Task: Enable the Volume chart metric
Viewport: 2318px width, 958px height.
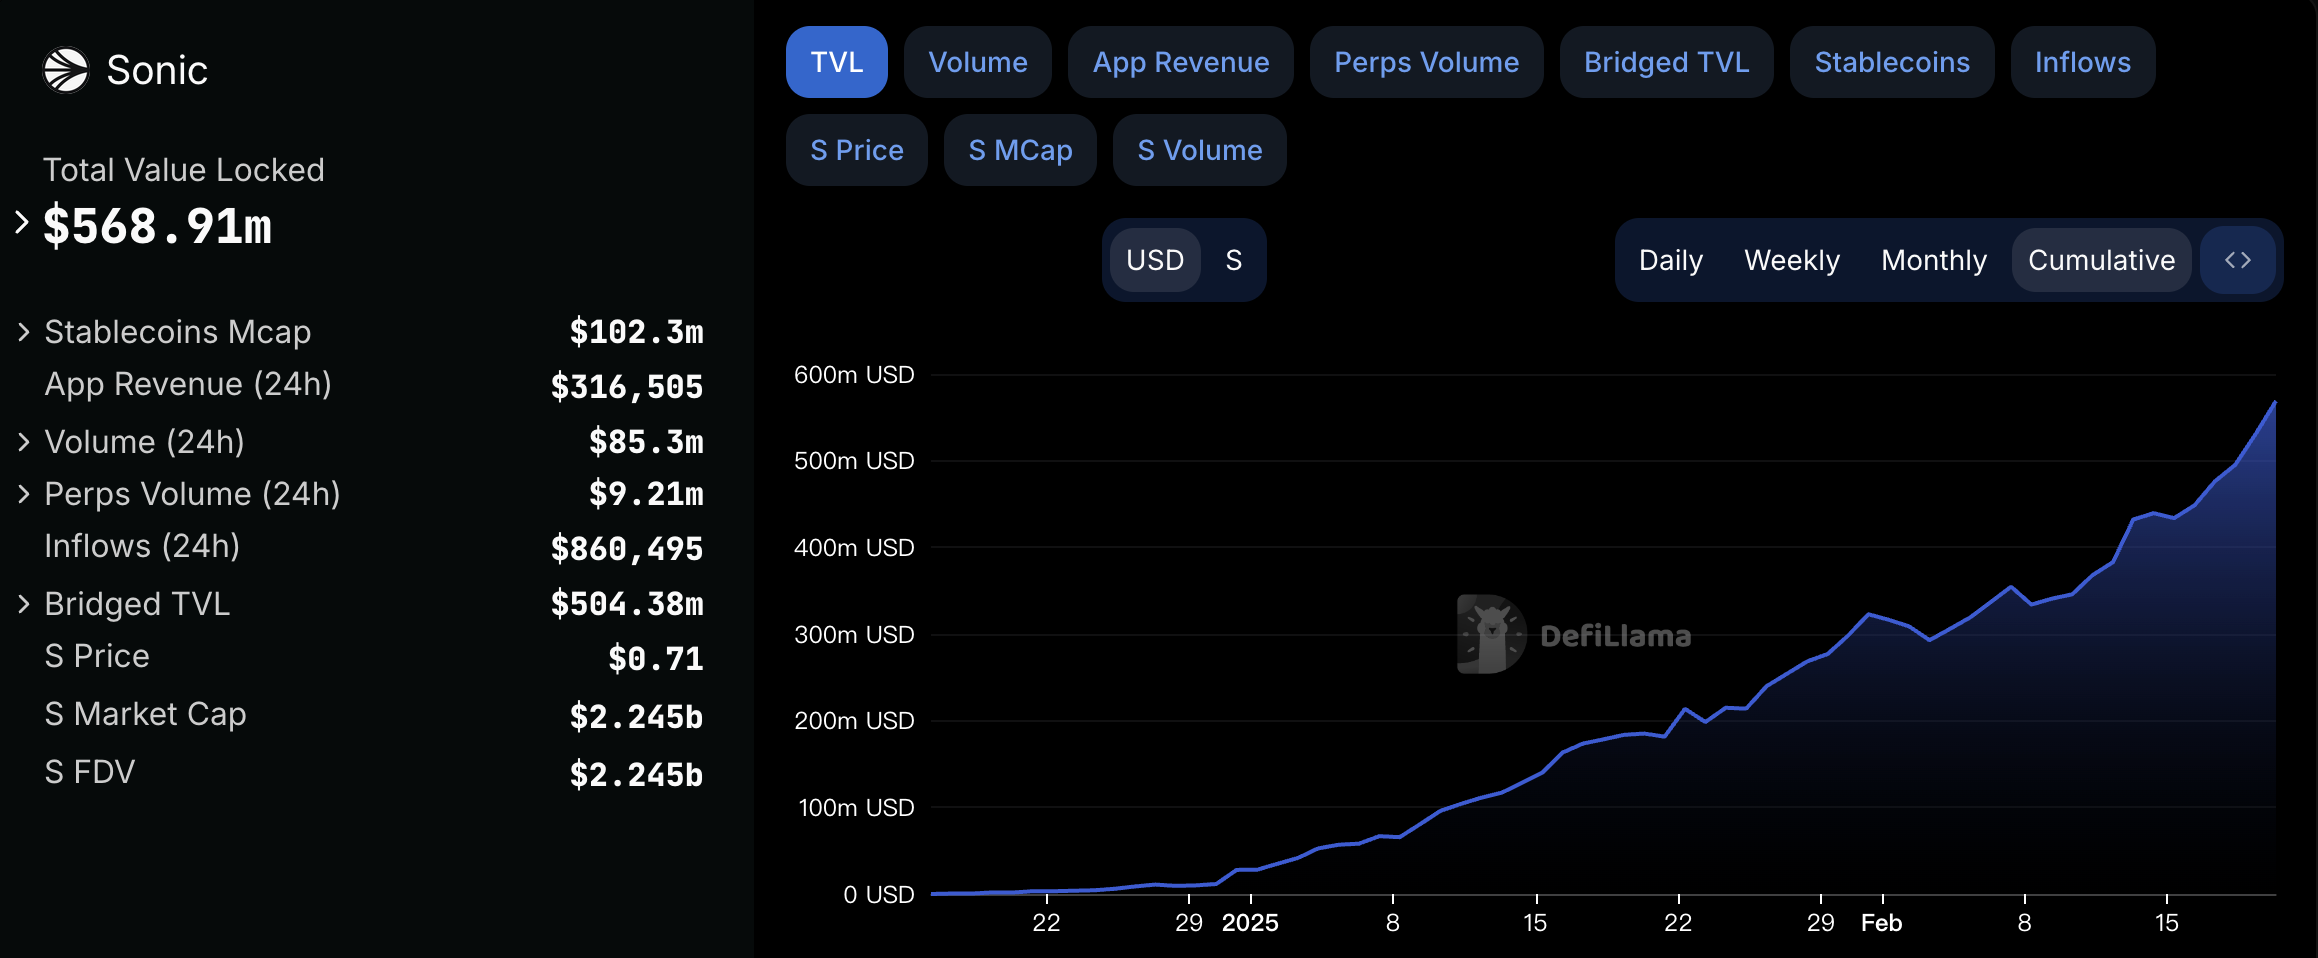Action: [x=977, y=62]
